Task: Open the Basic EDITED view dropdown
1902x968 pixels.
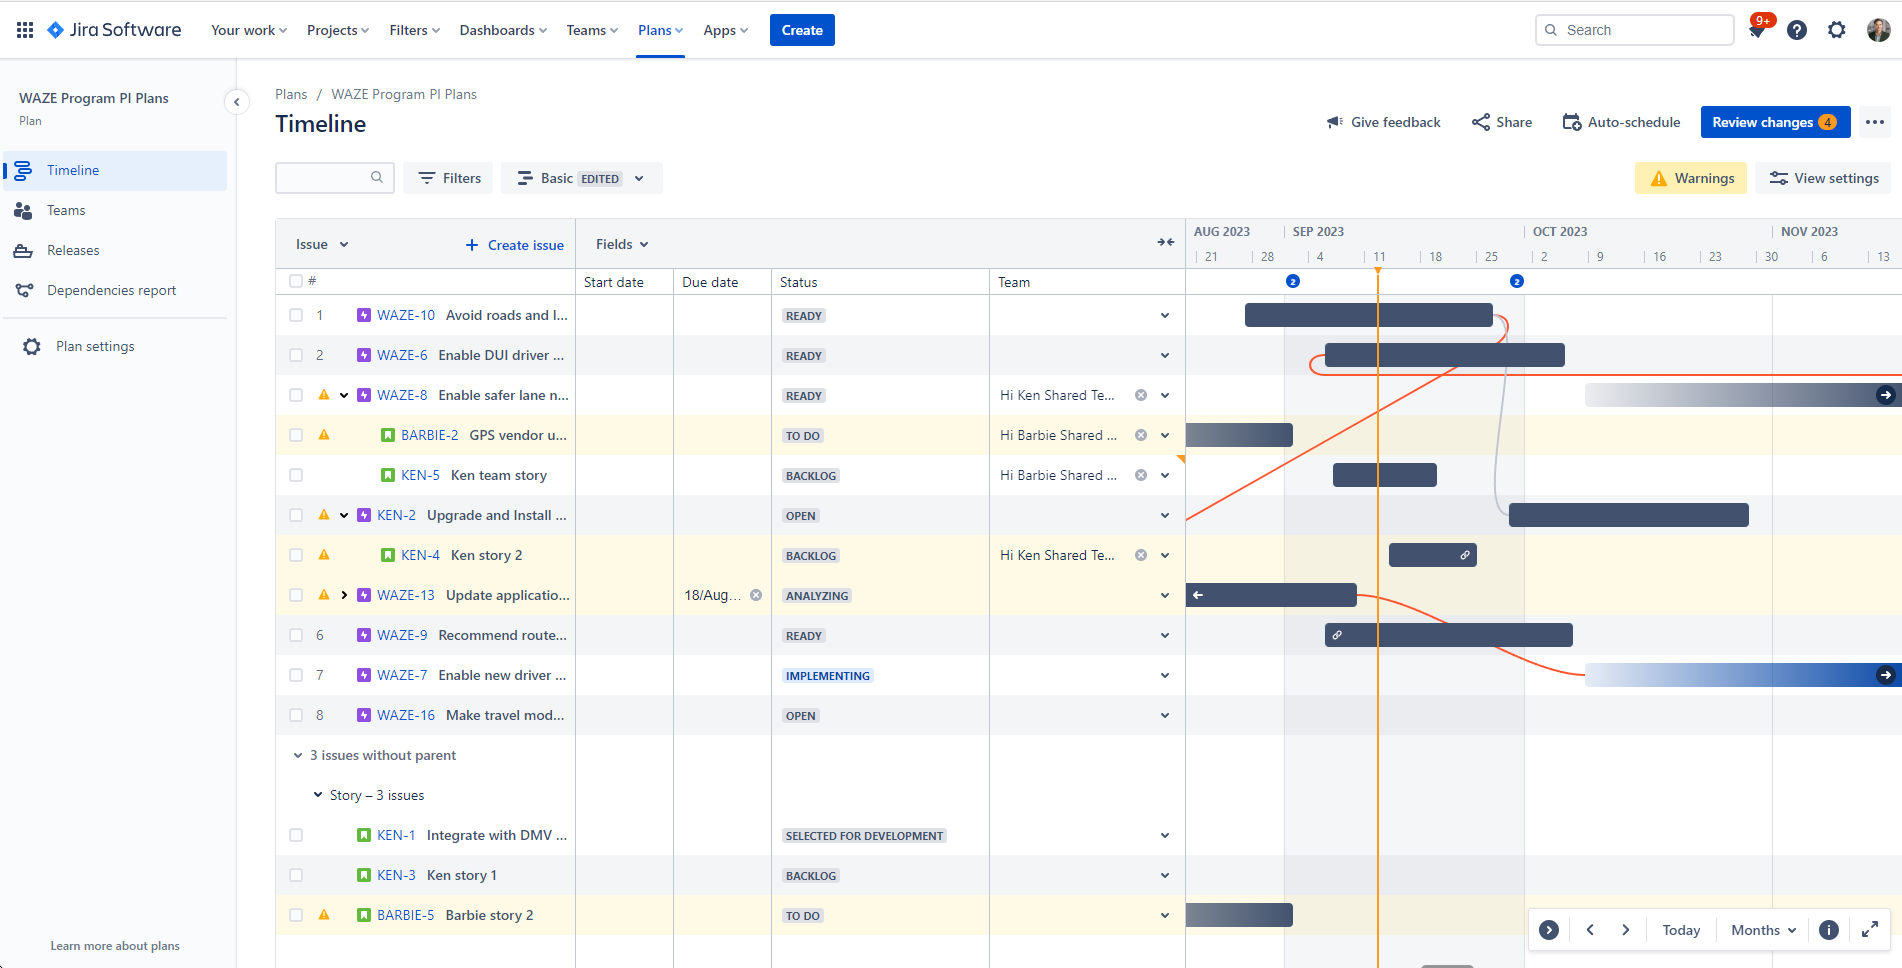Action: [581, 178]
